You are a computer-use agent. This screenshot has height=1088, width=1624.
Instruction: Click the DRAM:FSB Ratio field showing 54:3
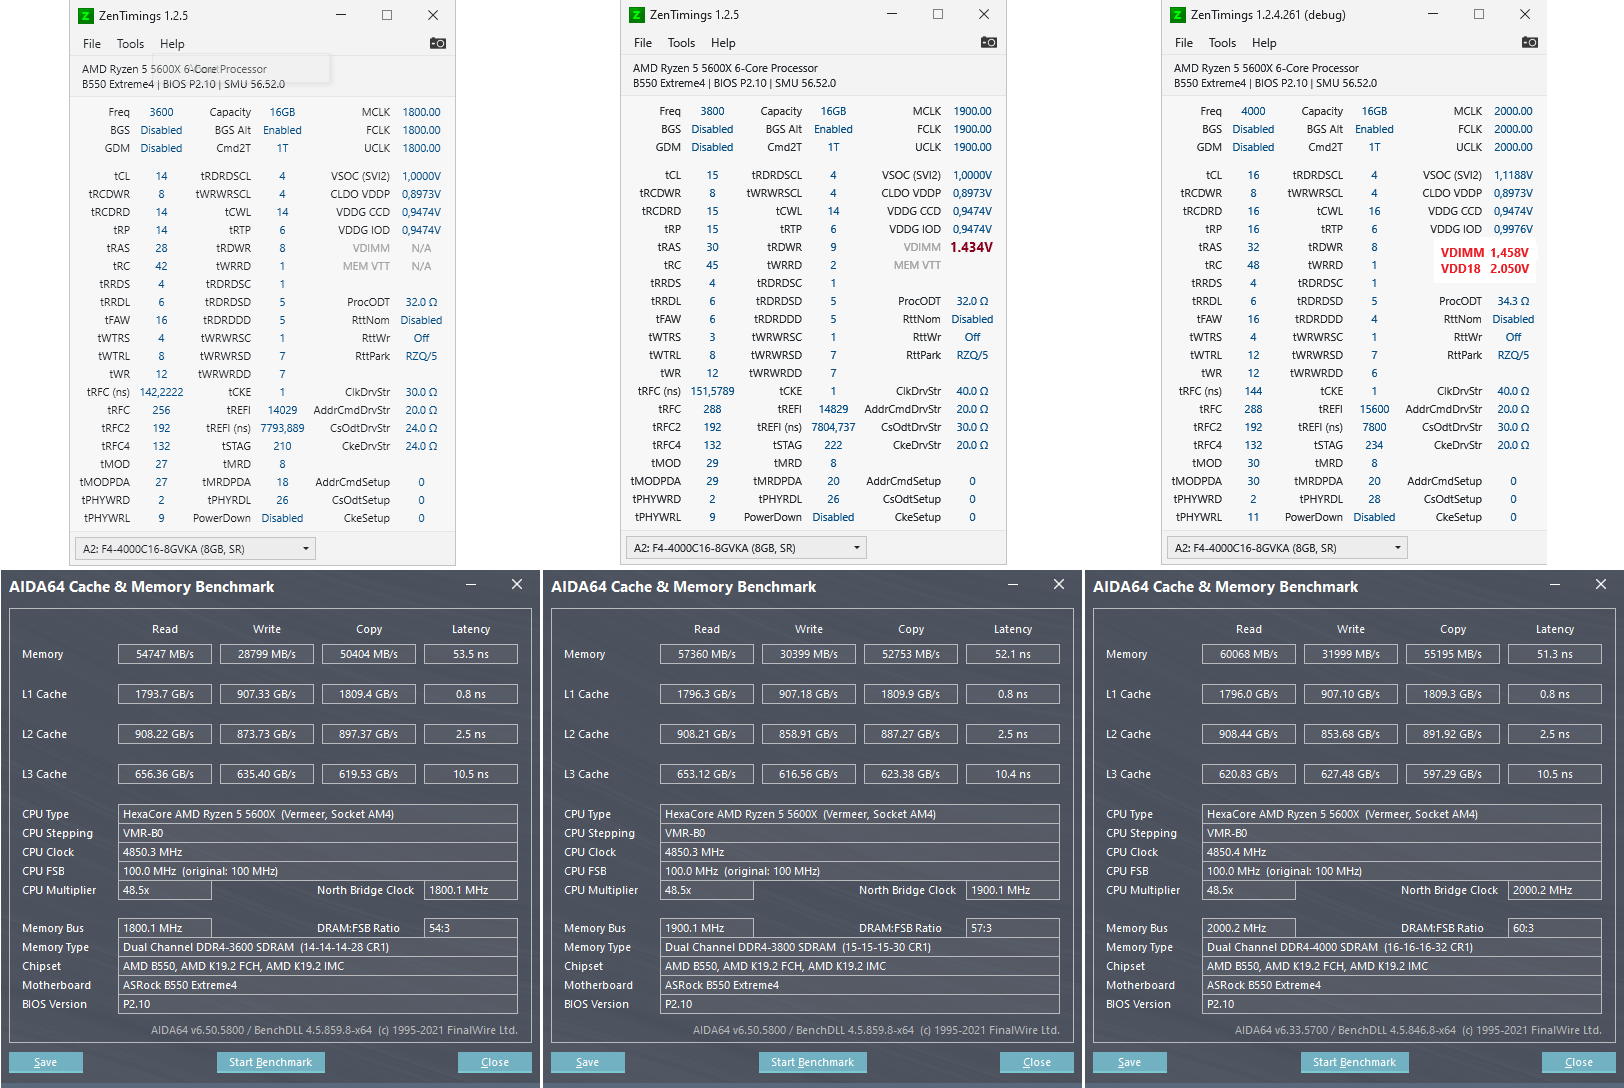pos(471,928)
